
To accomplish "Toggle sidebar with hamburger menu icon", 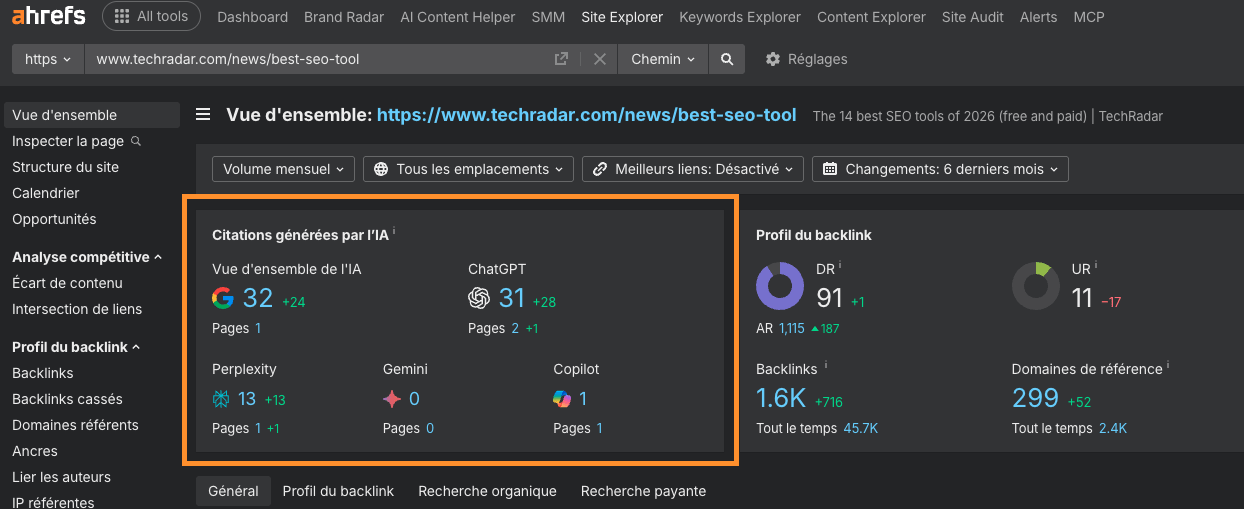I will [203, 115].
